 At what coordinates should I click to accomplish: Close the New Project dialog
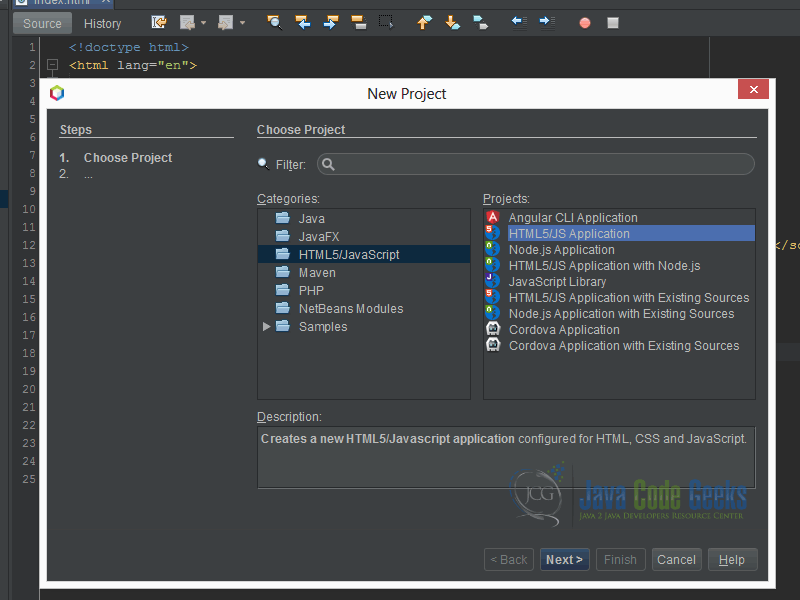[753, 89]
